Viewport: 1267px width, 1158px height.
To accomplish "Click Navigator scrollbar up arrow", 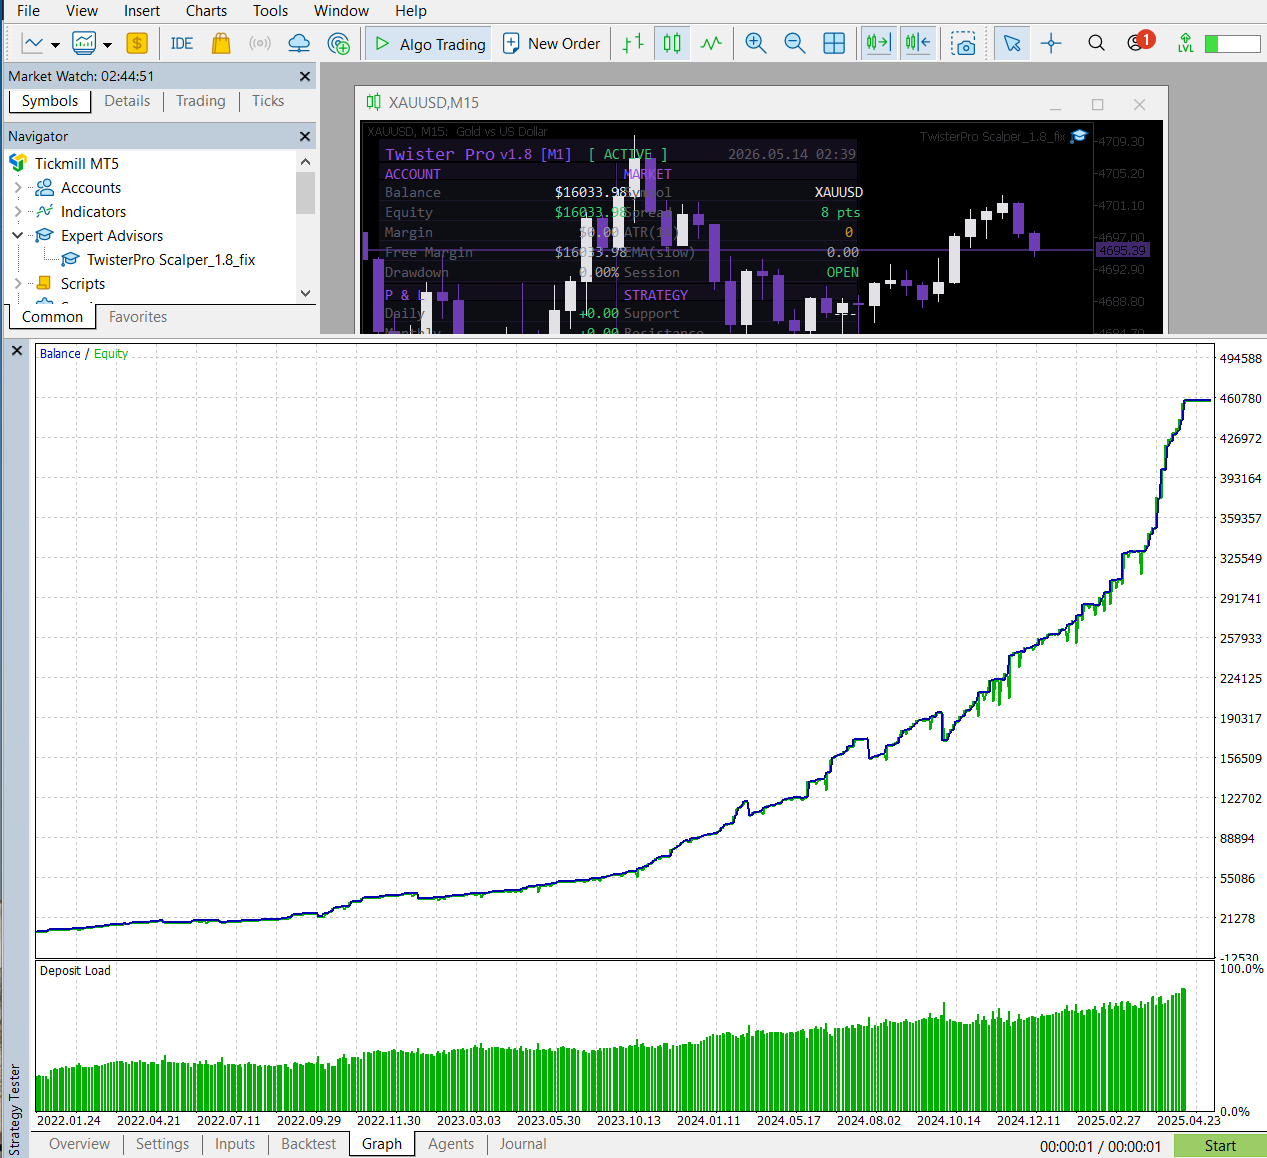I will (305, 161).
